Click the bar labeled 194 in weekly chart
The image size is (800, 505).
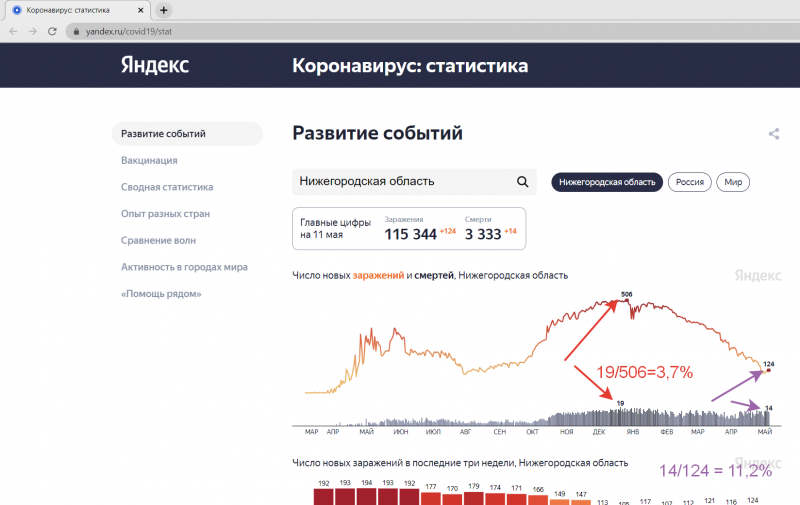tap(366, 497)
